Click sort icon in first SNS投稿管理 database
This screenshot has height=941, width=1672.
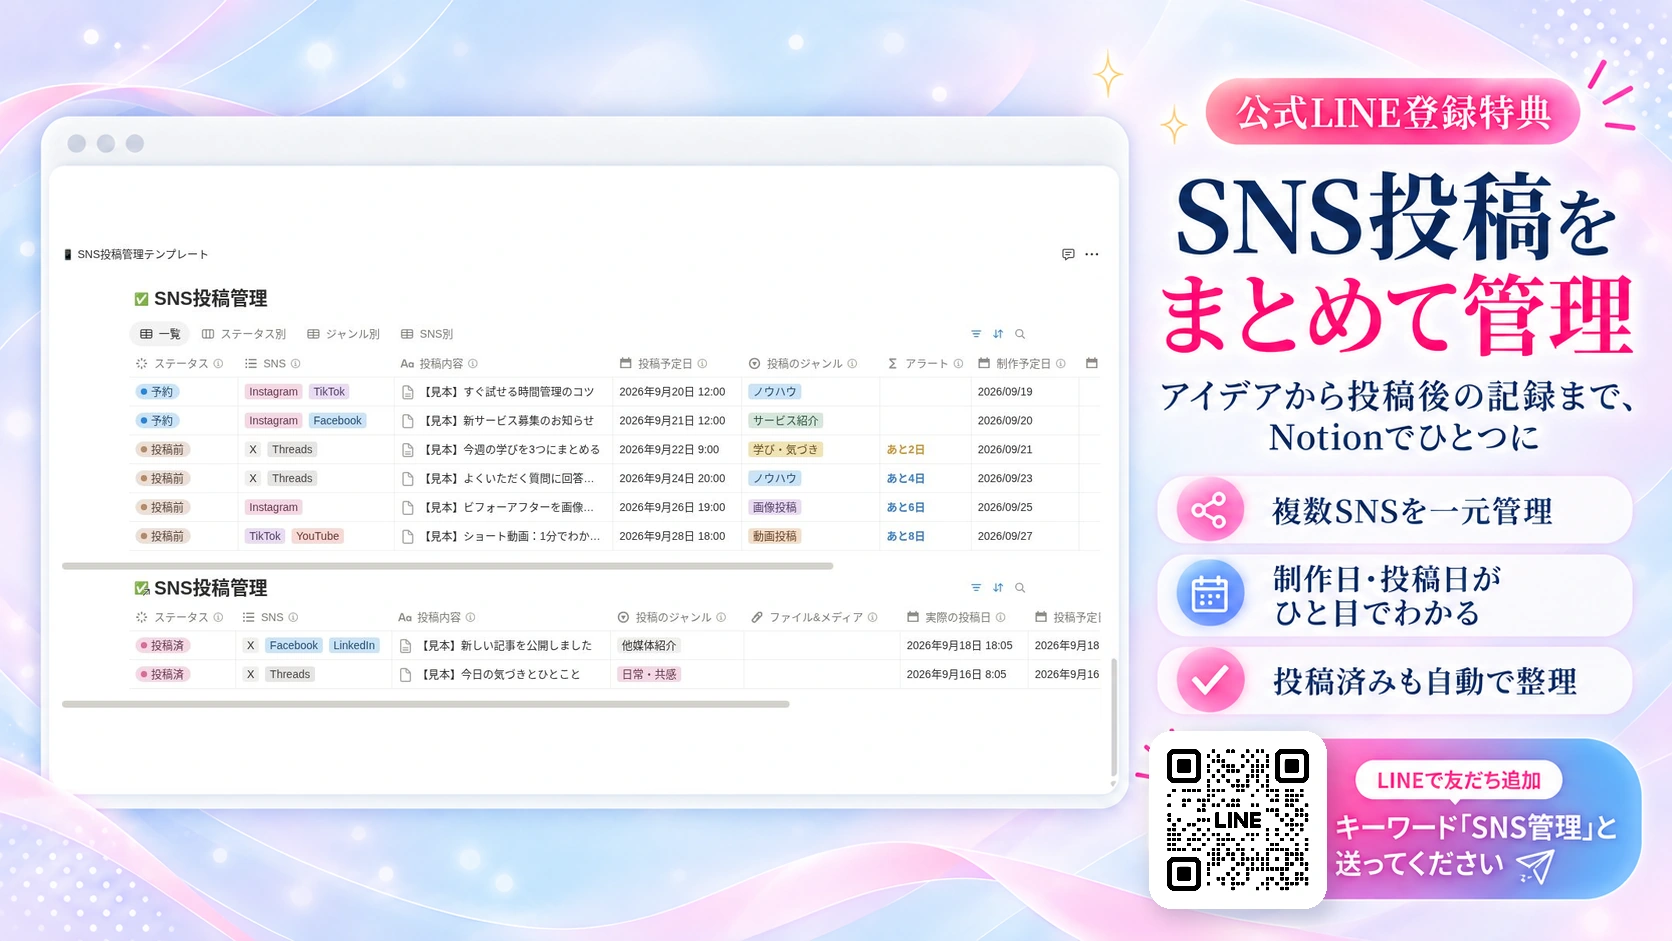pos(998,334)
